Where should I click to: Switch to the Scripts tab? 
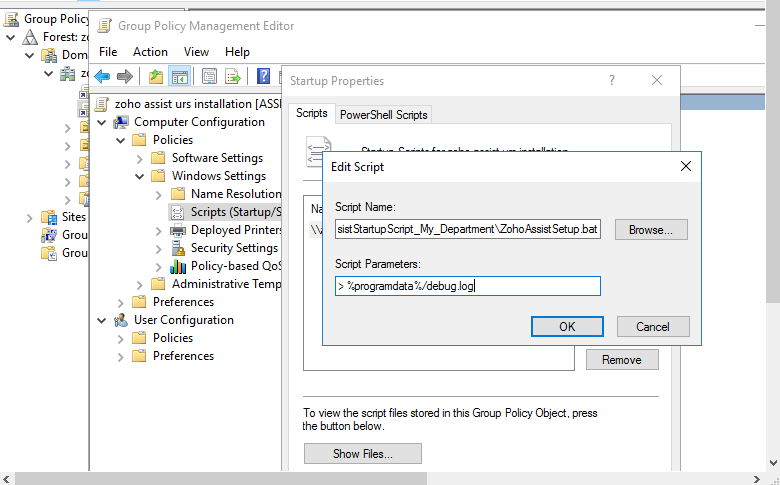tap(312, 113)
